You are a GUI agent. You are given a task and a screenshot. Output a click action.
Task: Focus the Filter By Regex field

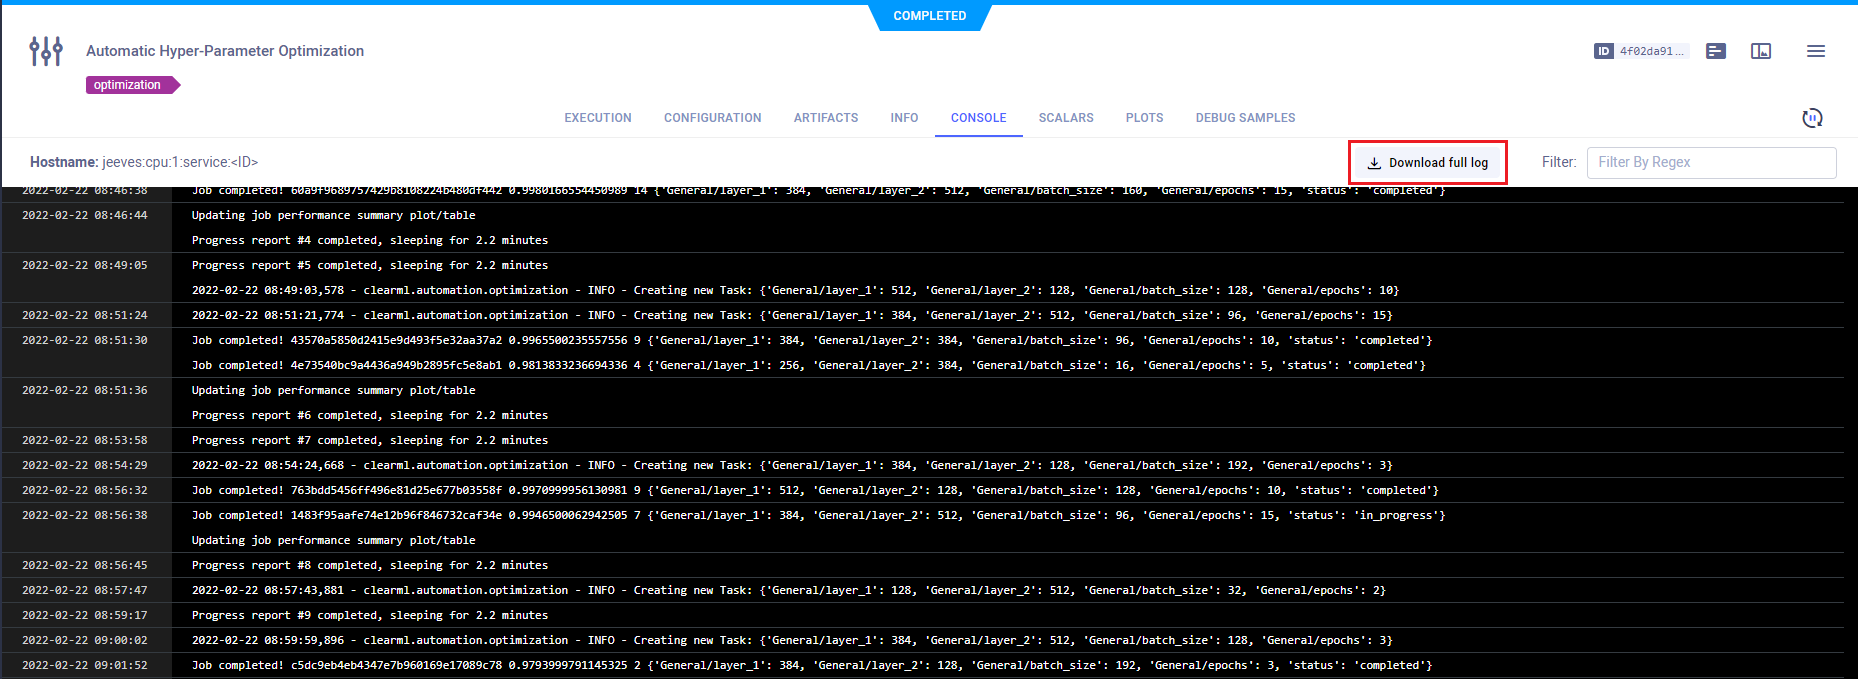coord(1711,162)
